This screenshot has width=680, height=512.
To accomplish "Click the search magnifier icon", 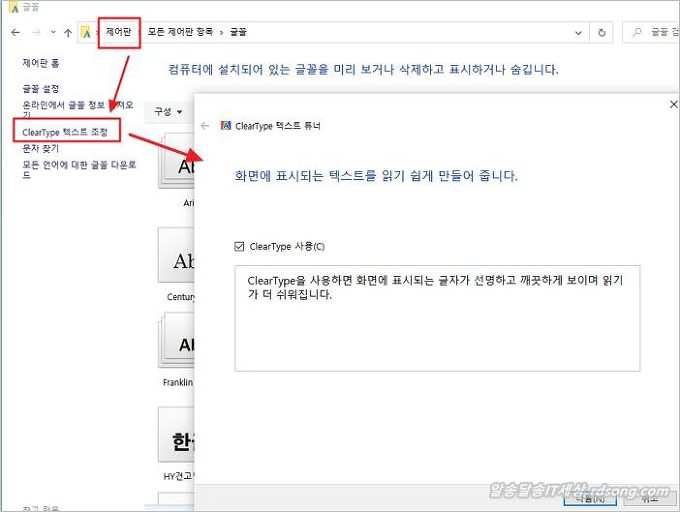I will tap(637, 33).
